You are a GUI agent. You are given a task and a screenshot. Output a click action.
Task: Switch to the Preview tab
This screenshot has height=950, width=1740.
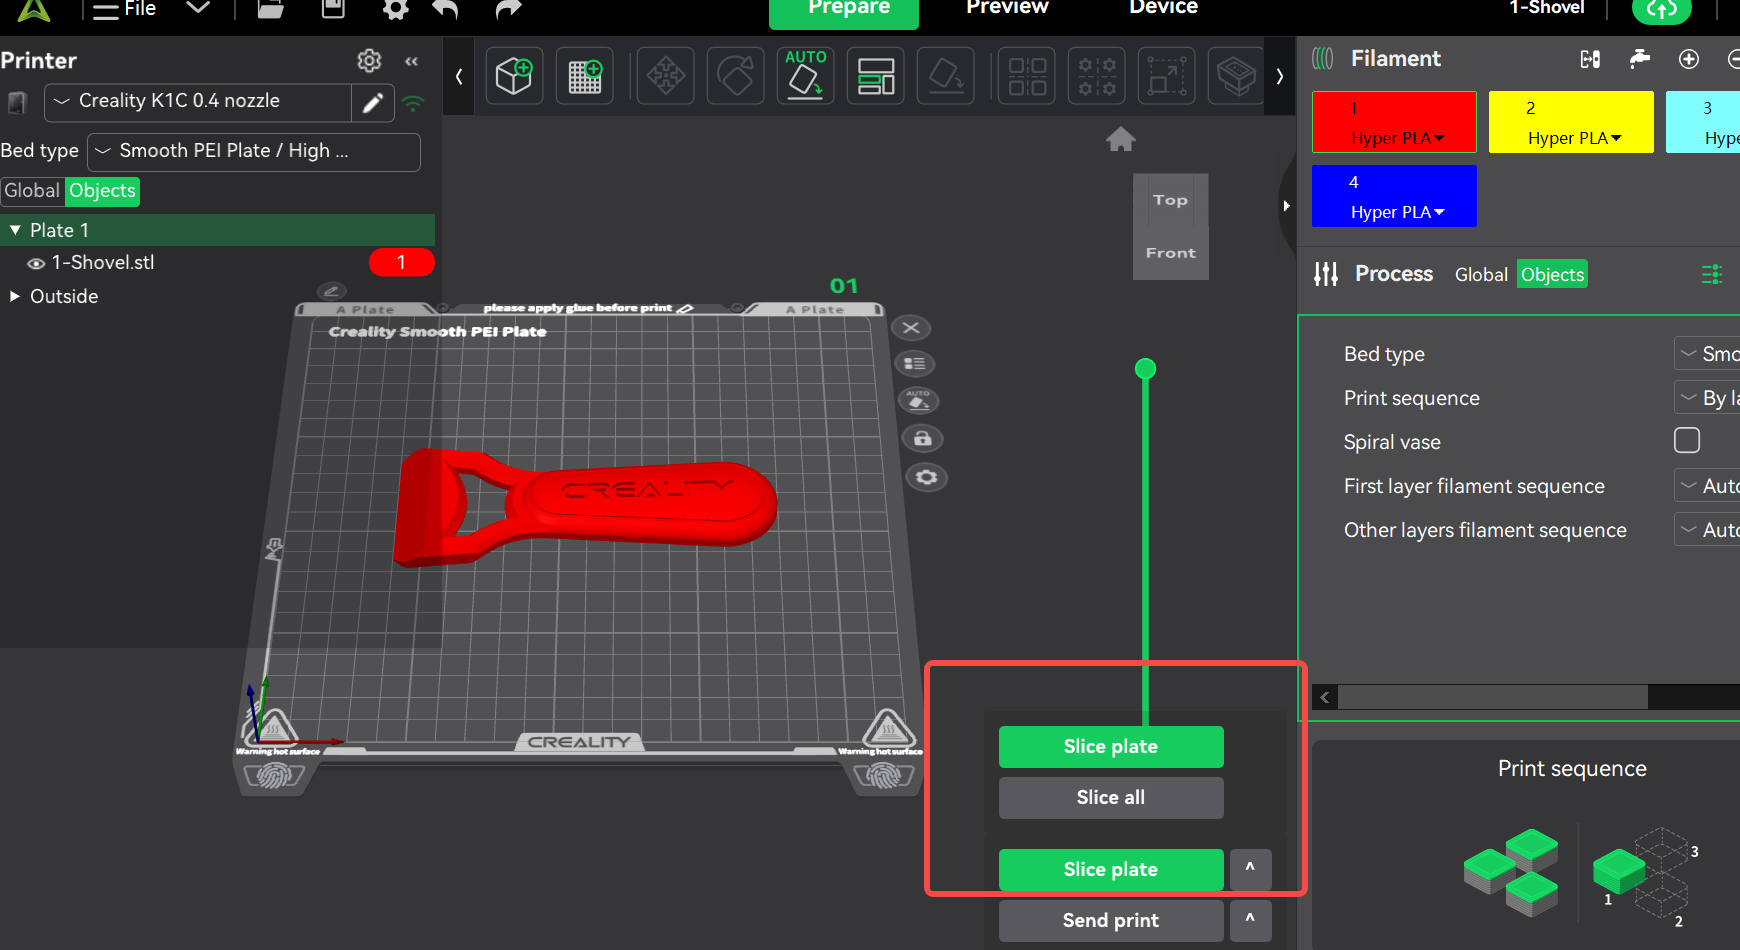click(1006, 8)
